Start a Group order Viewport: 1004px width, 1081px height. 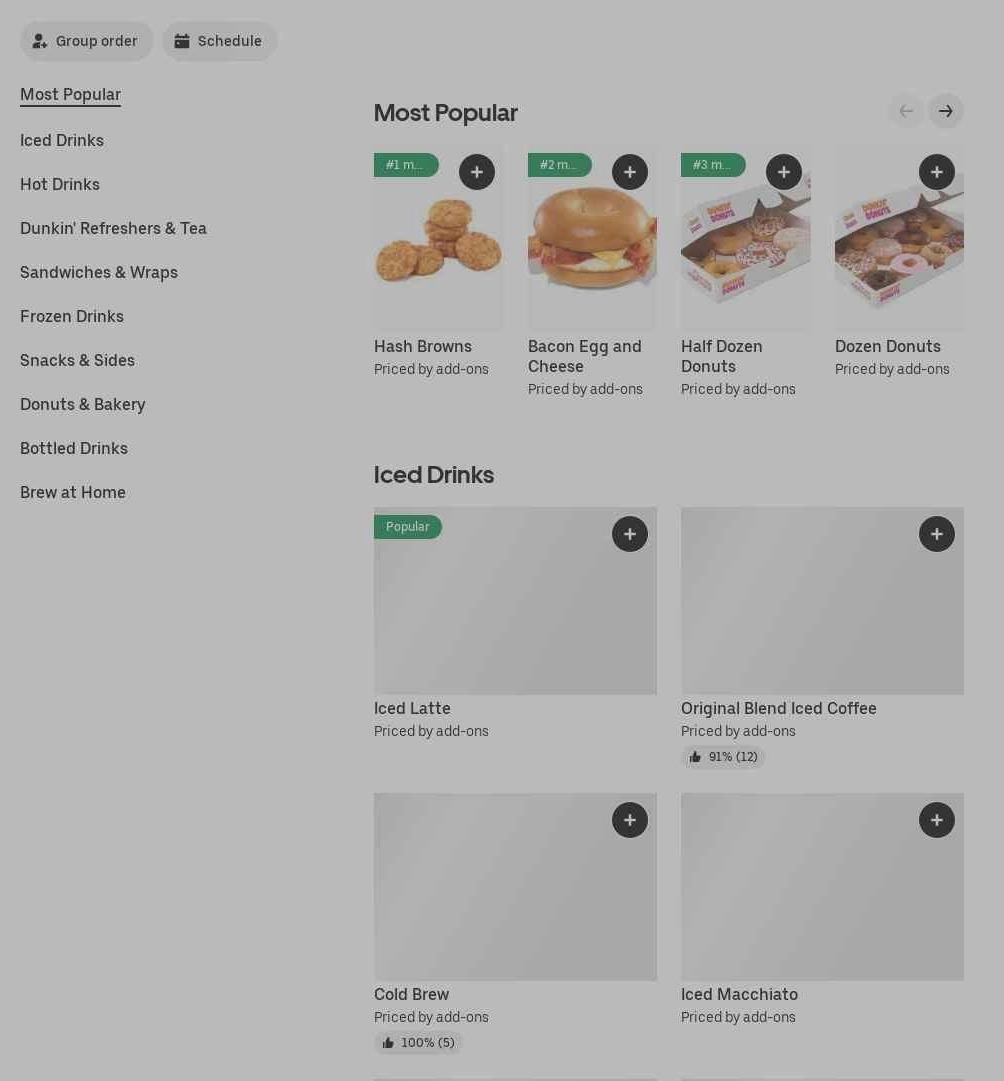[86, 41]
